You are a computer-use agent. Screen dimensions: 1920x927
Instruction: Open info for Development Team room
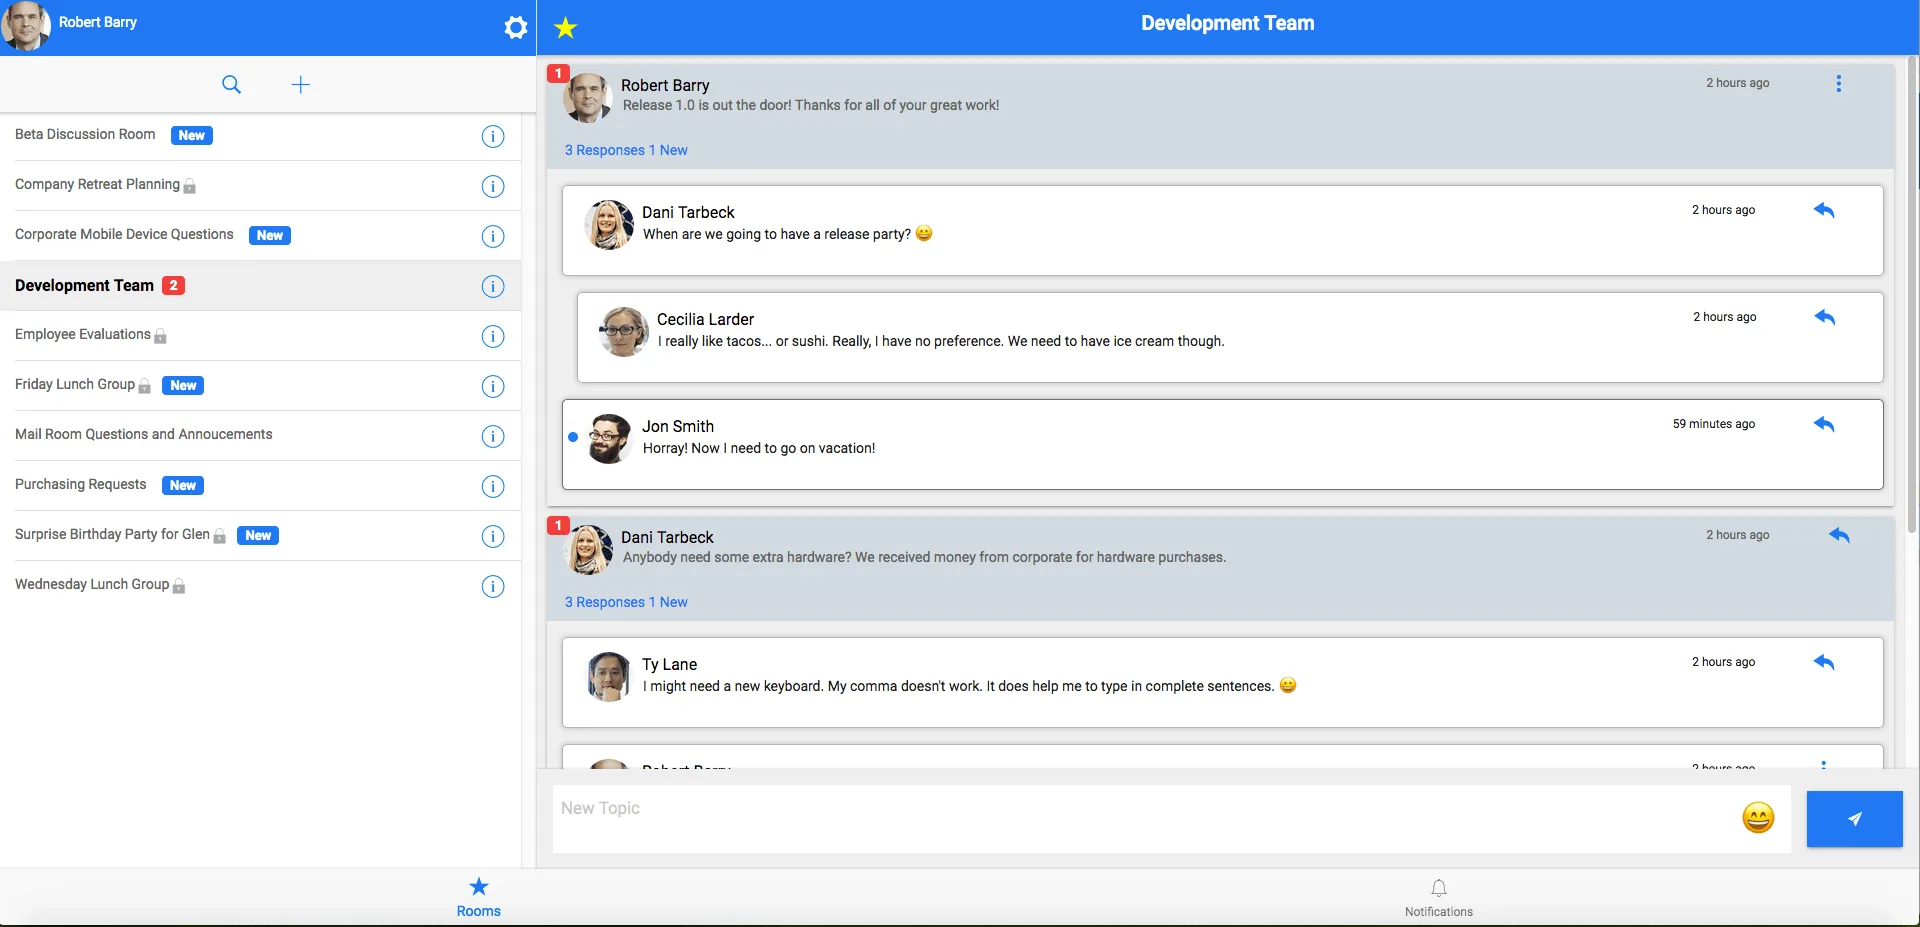point(493,286)
